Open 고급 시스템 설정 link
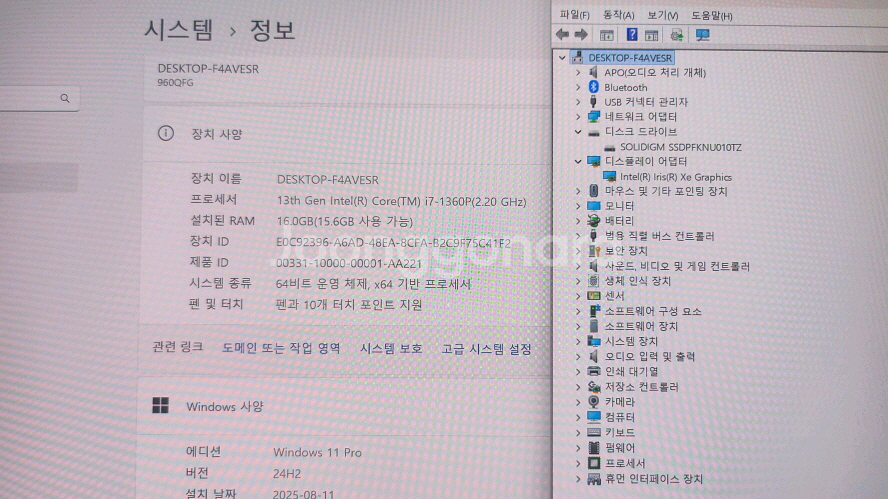888x499 pixels. [x=486, y=348]
